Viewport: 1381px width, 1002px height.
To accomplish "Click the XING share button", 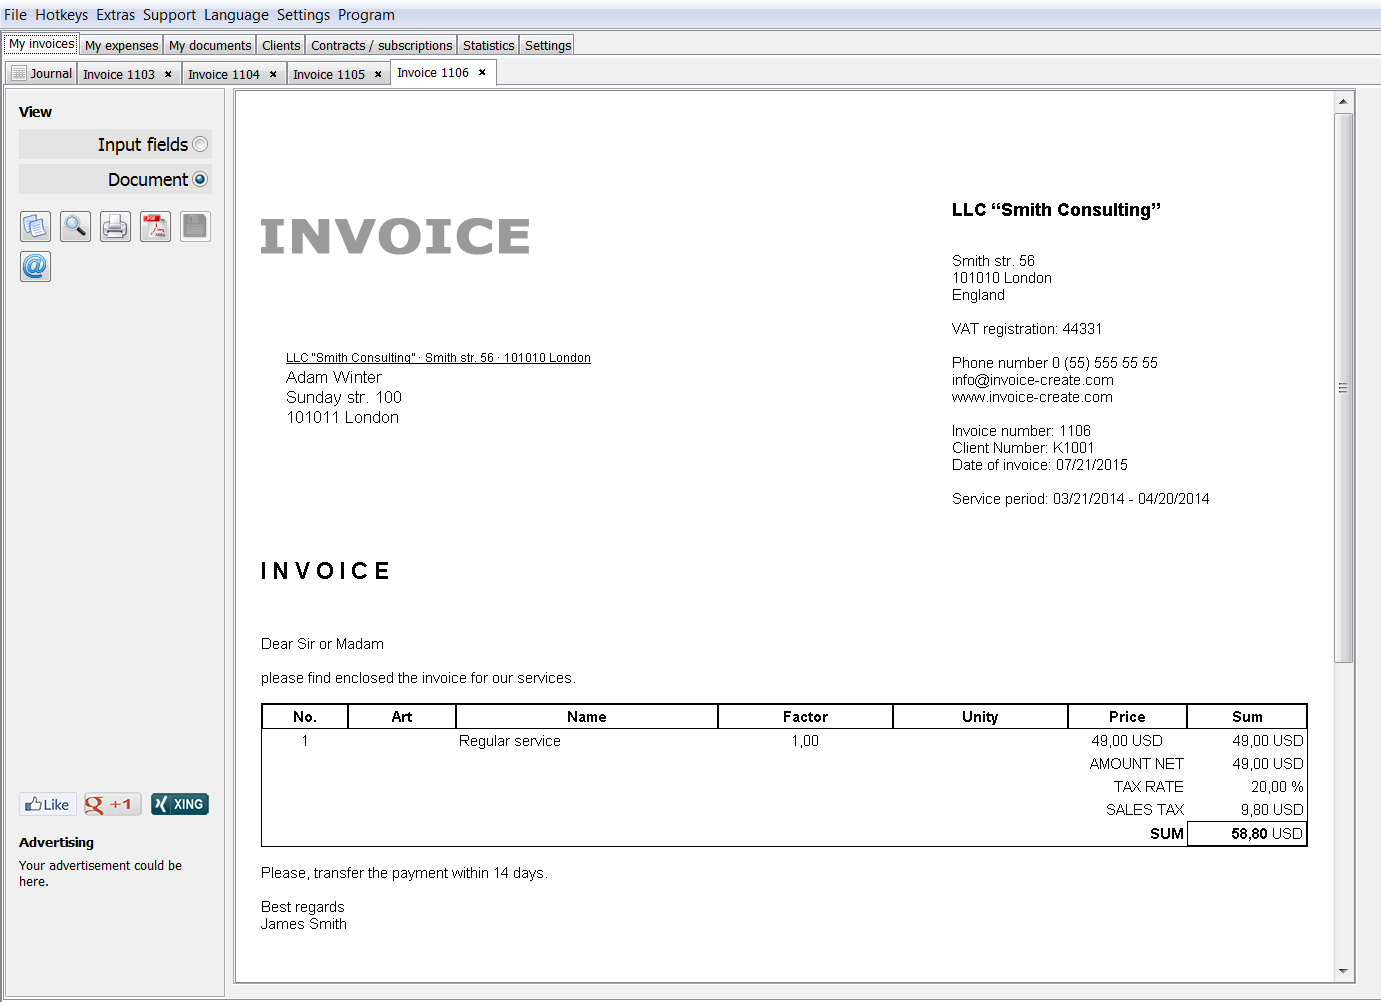I will [x=180, y=804].
